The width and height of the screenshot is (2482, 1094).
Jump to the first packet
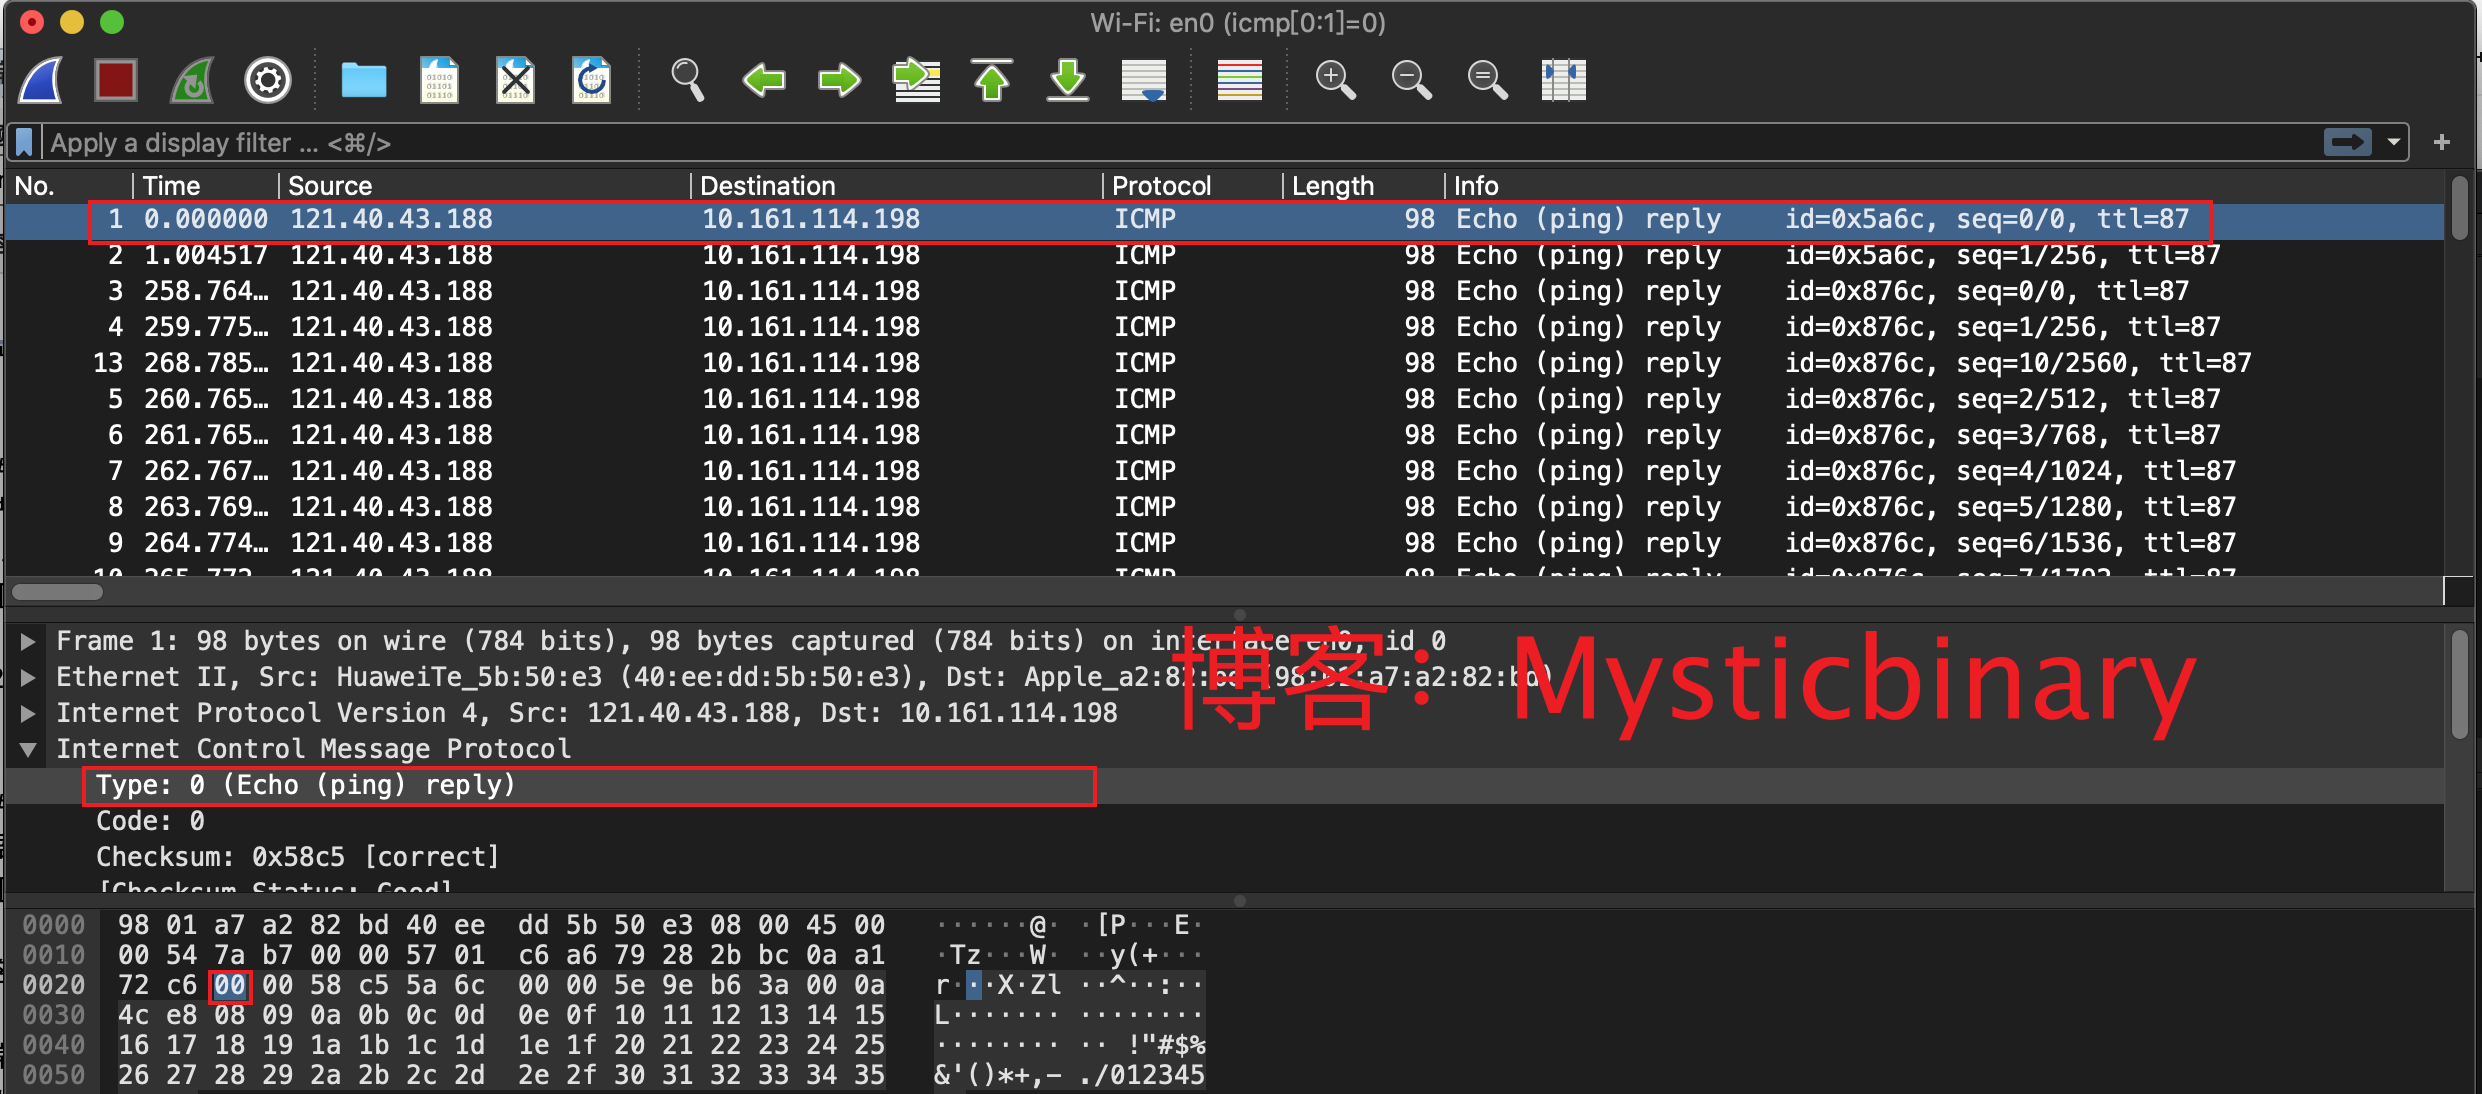(x=991, y=80)
